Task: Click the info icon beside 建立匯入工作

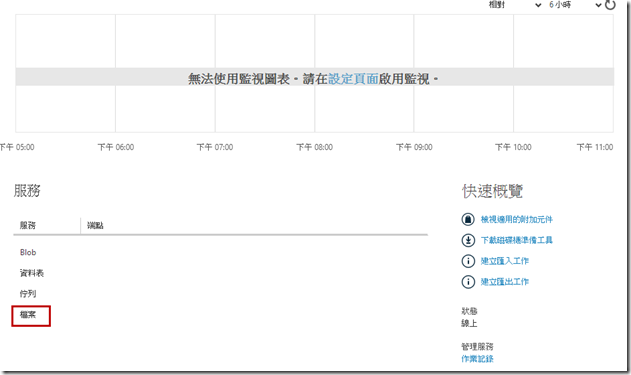Action: 468,261
